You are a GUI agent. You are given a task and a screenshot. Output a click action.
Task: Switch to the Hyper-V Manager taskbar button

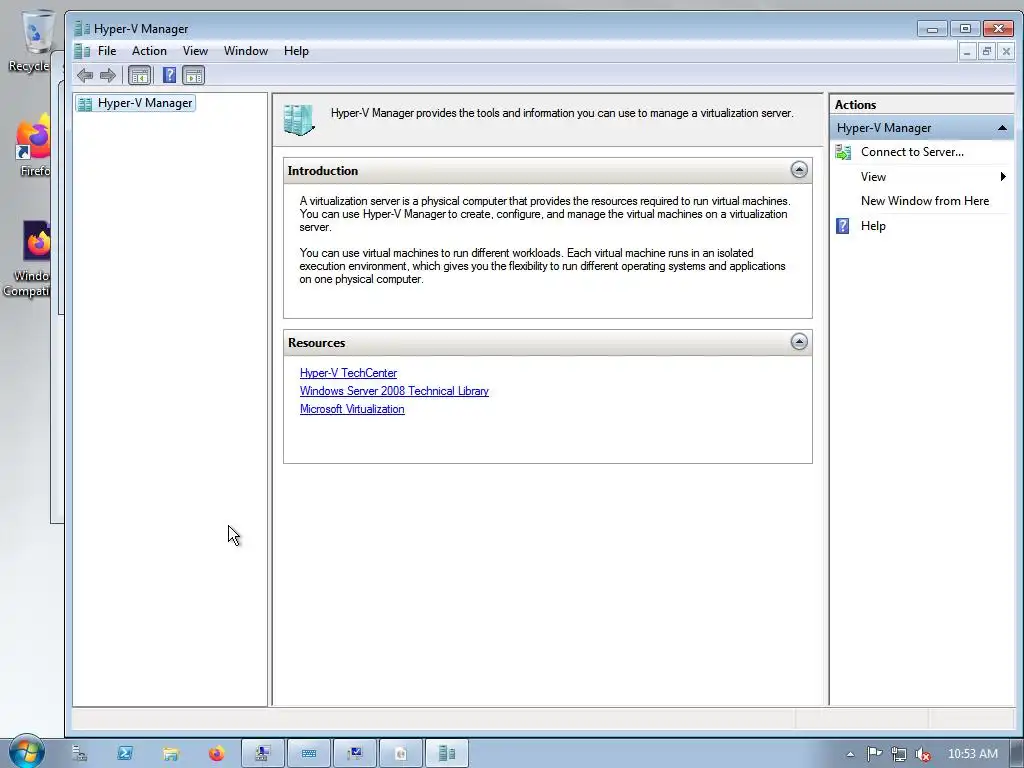click(447, 754)
